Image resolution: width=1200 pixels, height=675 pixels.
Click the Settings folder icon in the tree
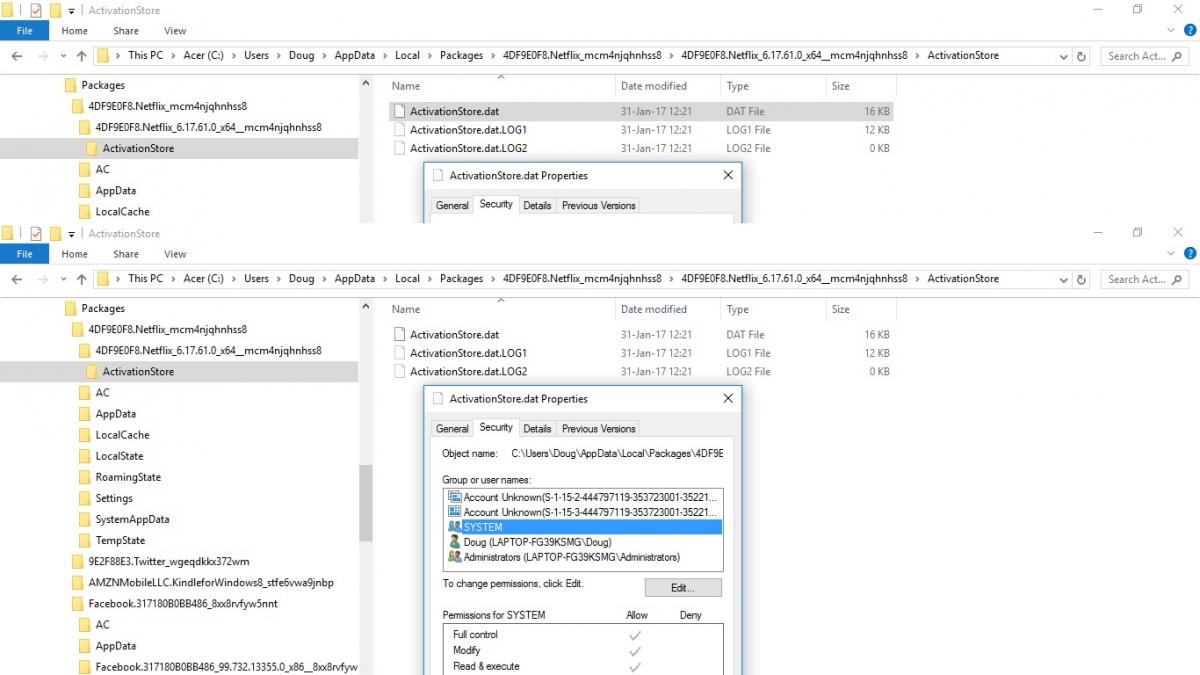click(85, 498)
